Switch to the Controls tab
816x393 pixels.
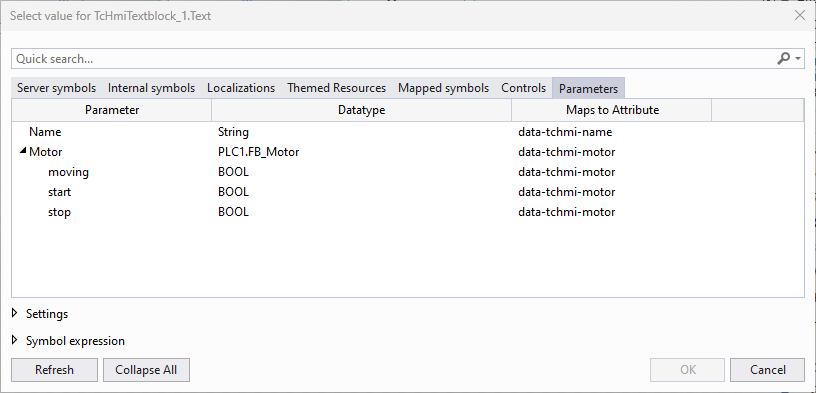point(524,88)
